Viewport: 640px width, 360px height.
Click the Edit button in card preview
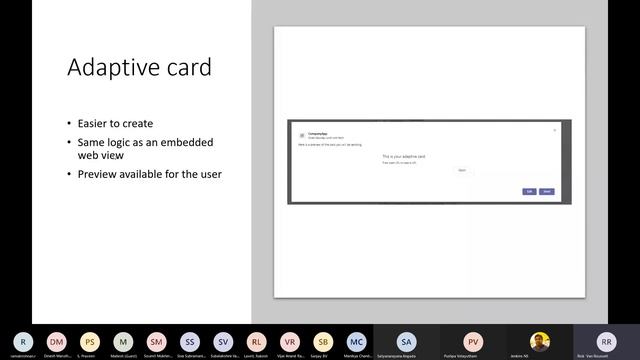(529, 191)
